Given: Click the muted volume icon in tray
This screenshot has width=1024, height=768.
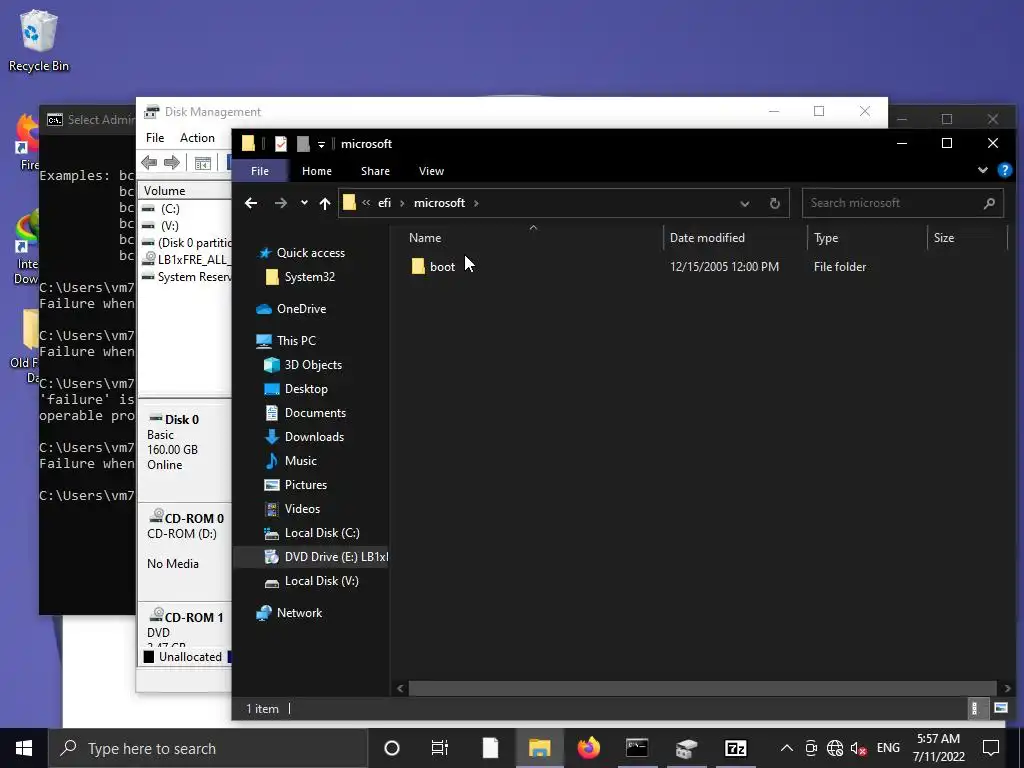Looking at the screenshot, I should (858, 748).
